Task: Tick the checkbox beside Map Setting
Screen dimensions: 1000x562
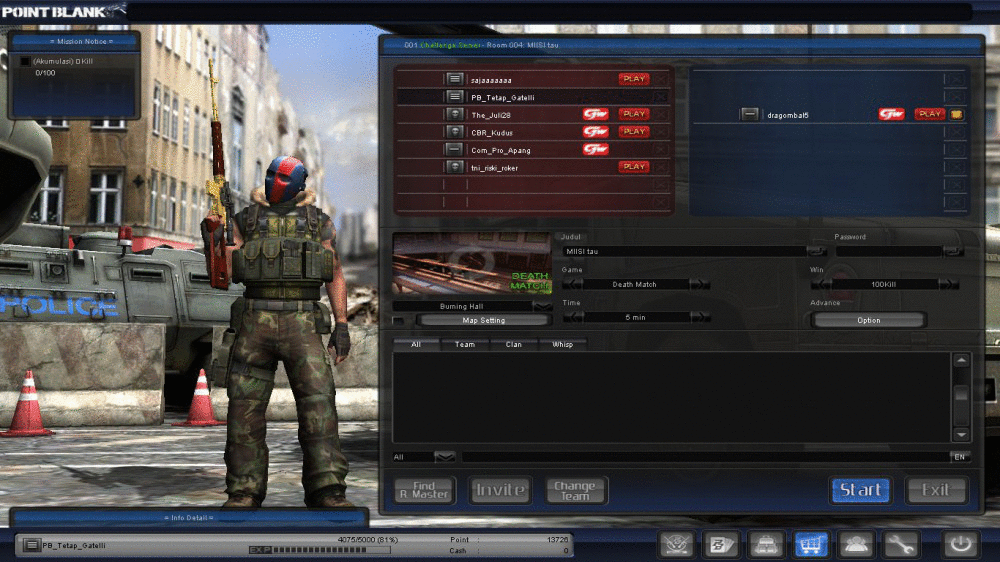Action: [x=399, y=320]
